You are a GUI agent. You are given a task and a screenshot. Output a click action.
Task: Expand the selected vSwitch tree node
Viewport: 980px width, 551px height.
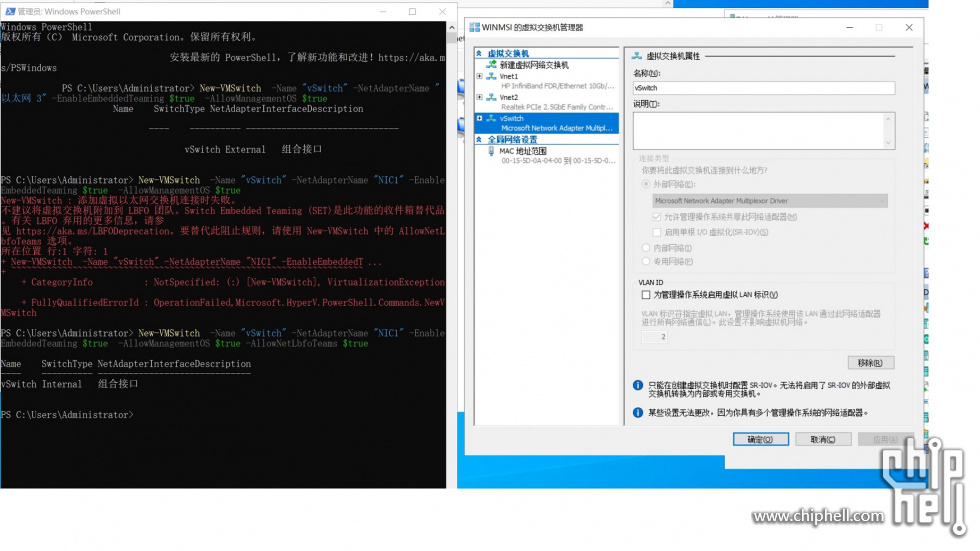(480, 118)
